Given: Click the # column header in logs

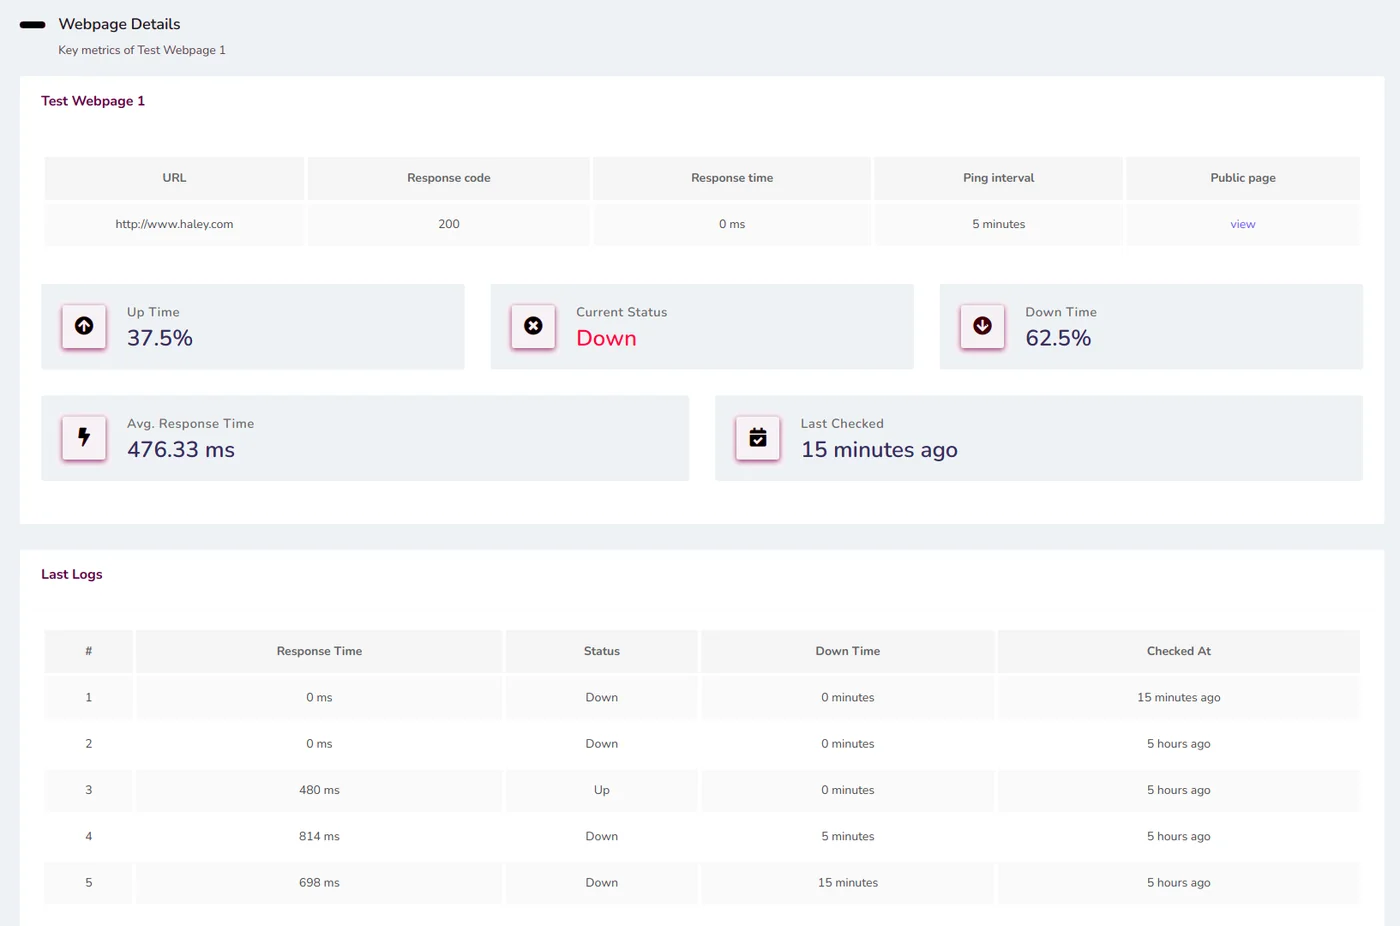Looking at the screenshot, I should [x=89, y=651].
